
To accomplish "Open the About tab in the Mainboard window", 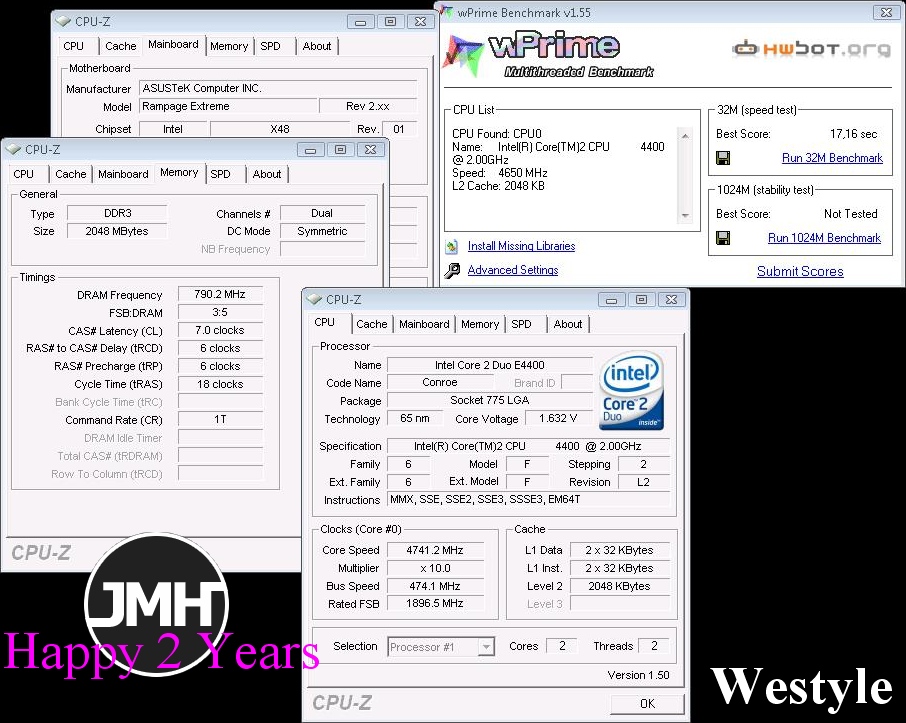I will click(x=317, y=46).
